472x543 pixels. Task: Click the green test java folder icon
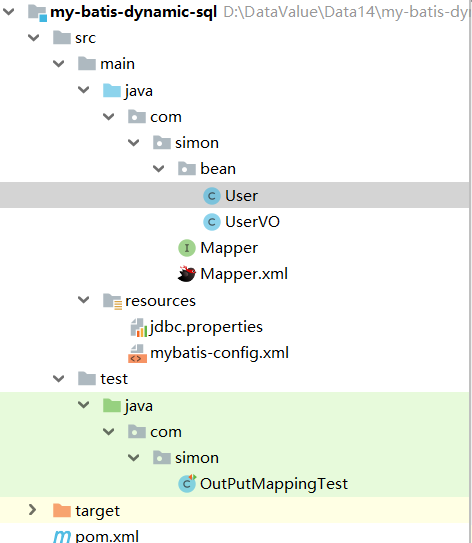tap(112, 405)
